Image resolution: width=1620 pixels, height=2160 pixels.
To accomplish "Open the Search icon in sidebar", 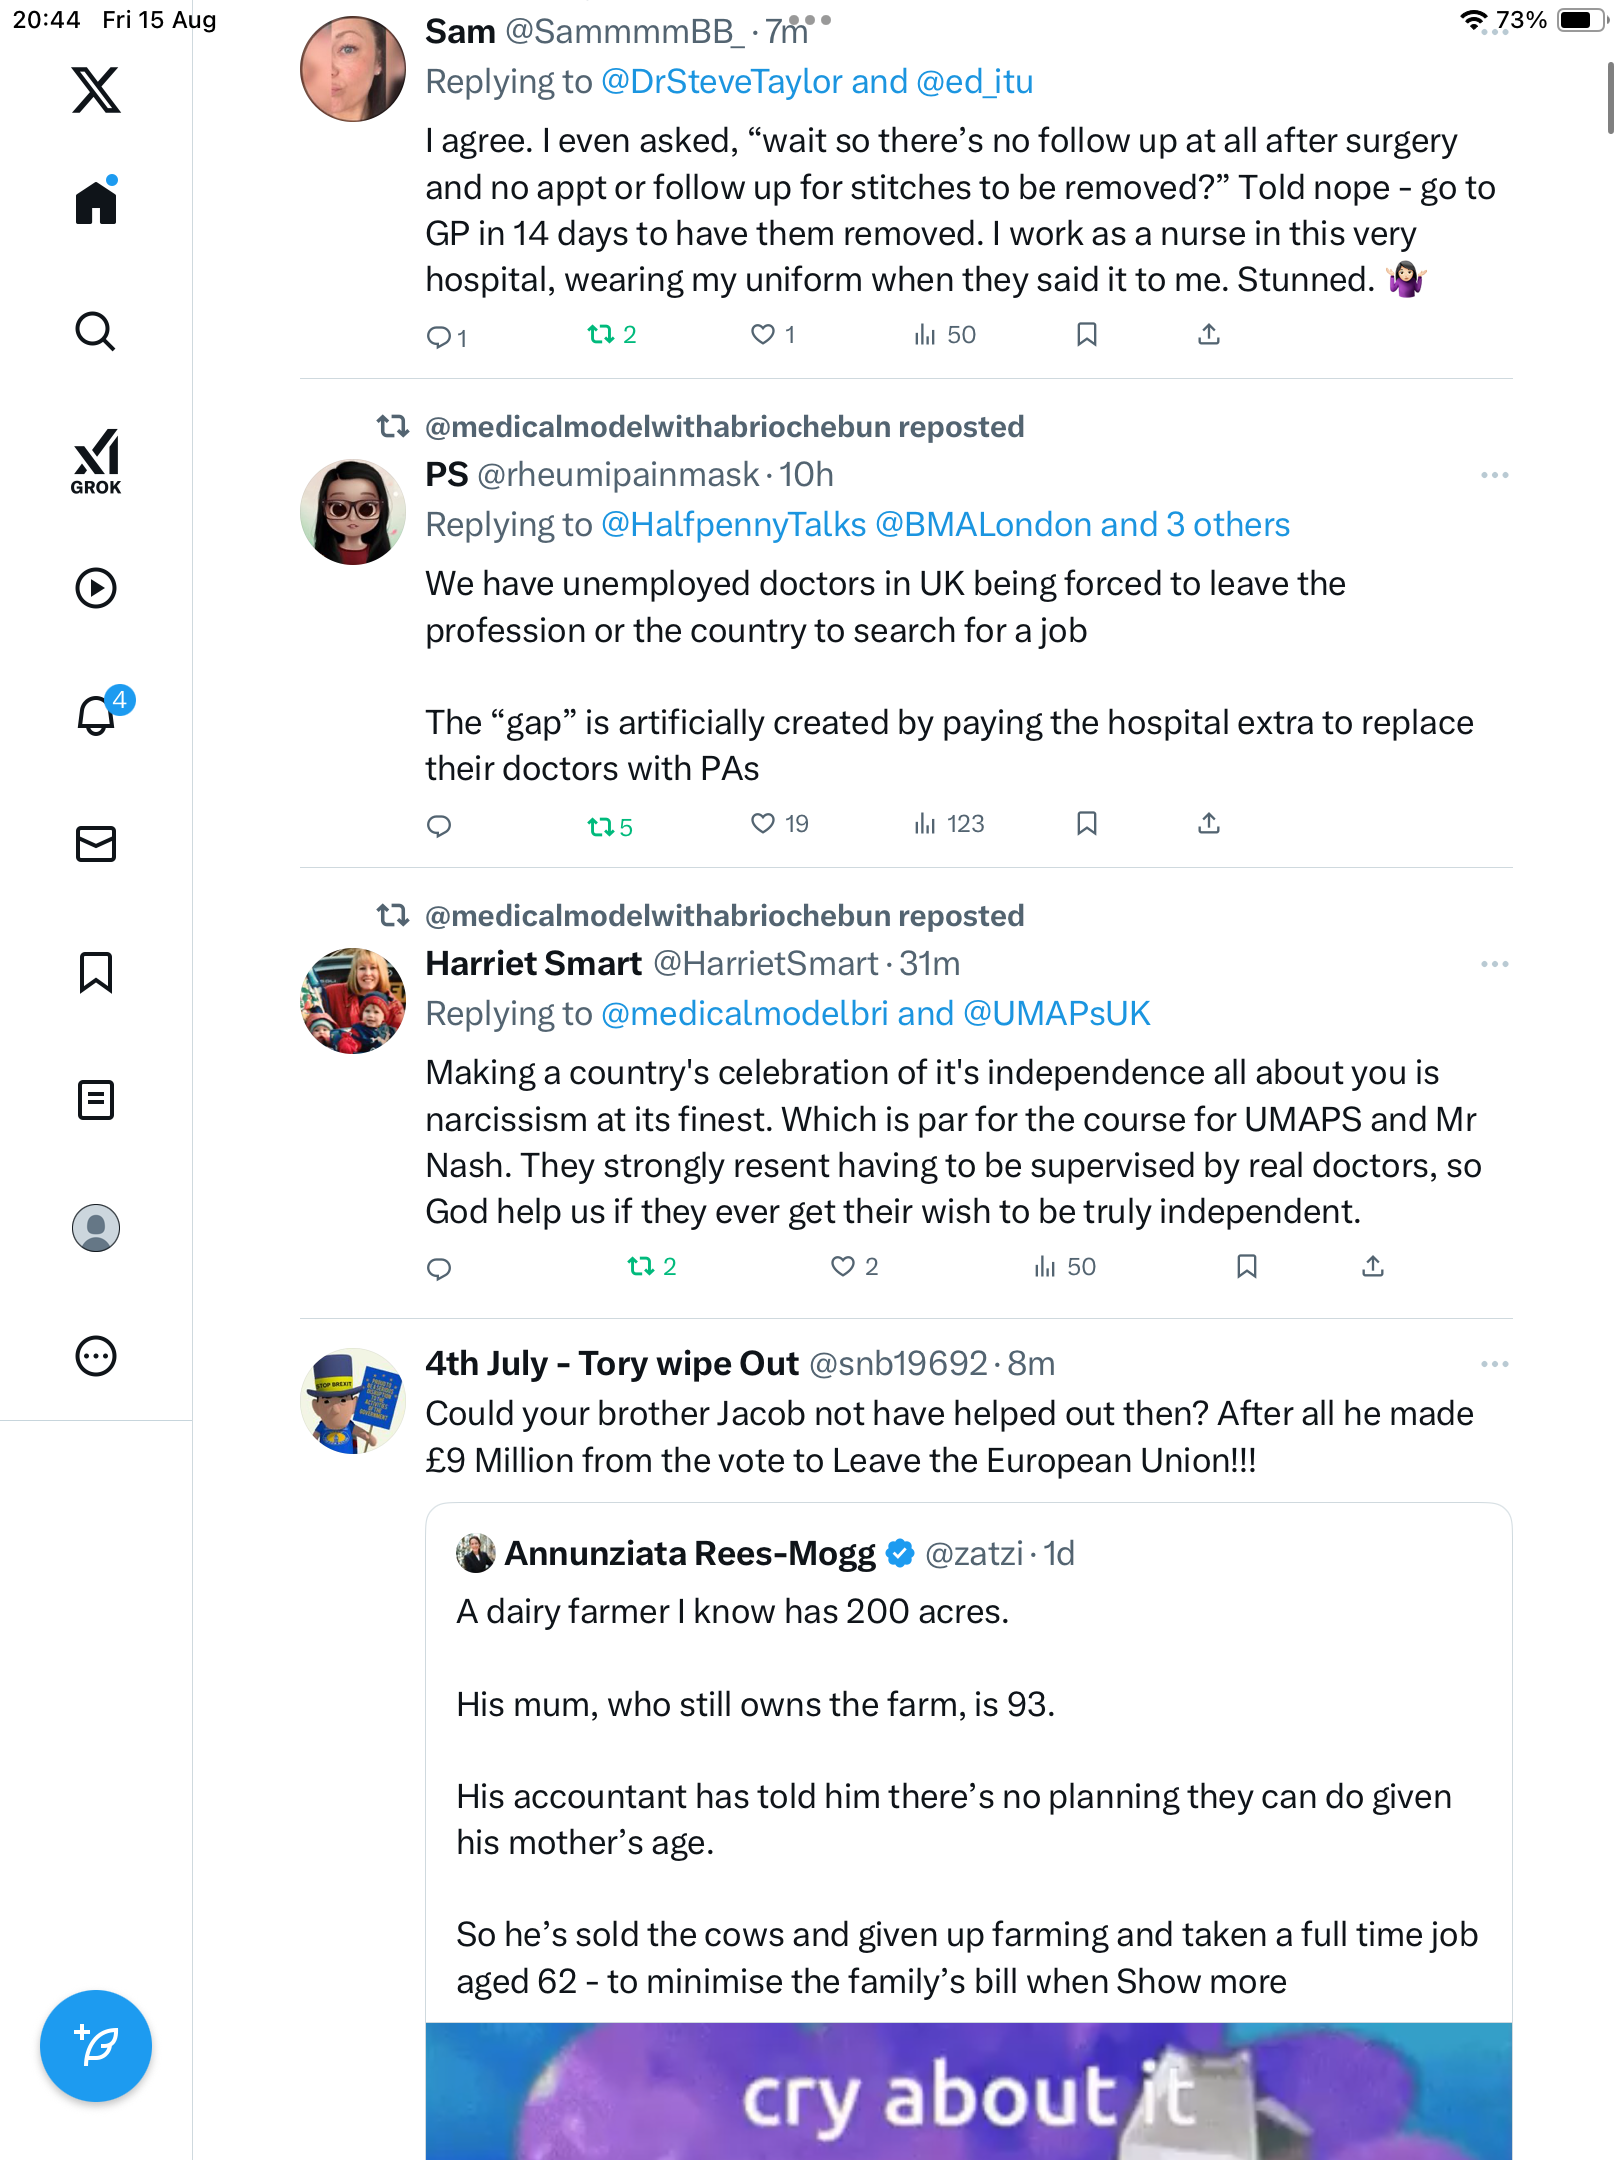I will coord(96,331).
